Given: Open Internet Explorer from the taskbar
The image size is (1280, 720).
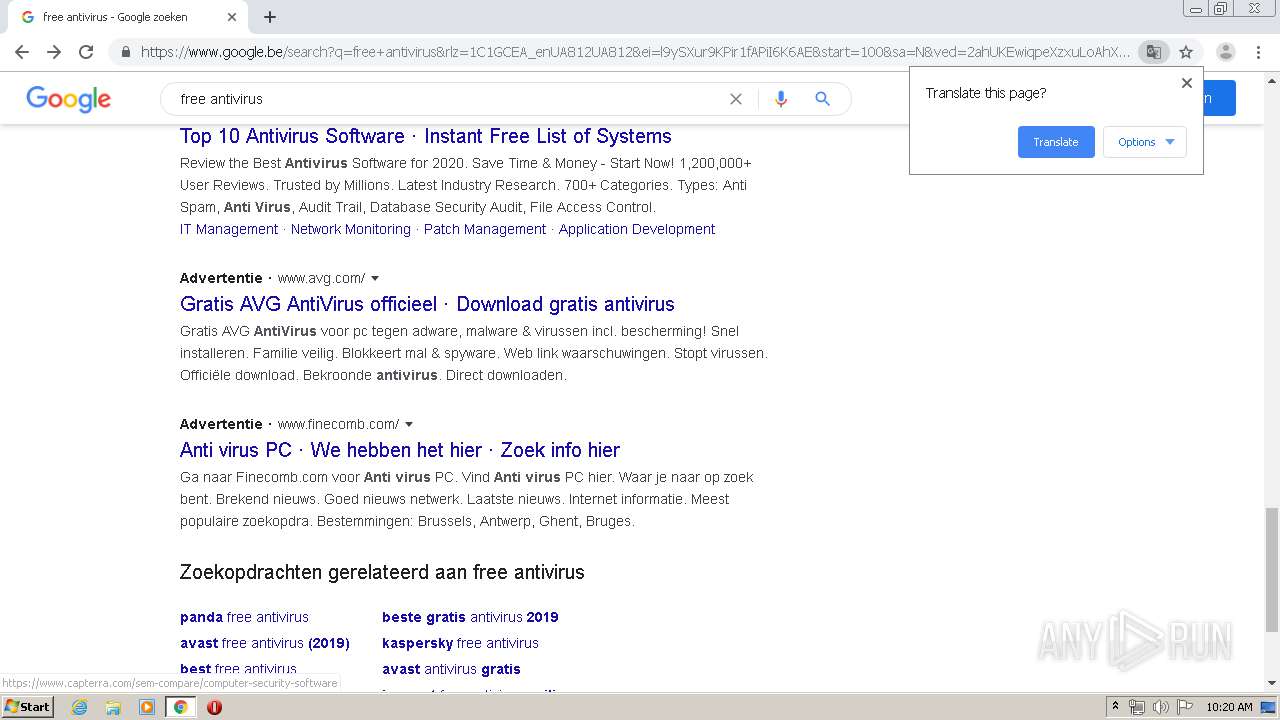Looking at the screenshot, I should point(80,707).
